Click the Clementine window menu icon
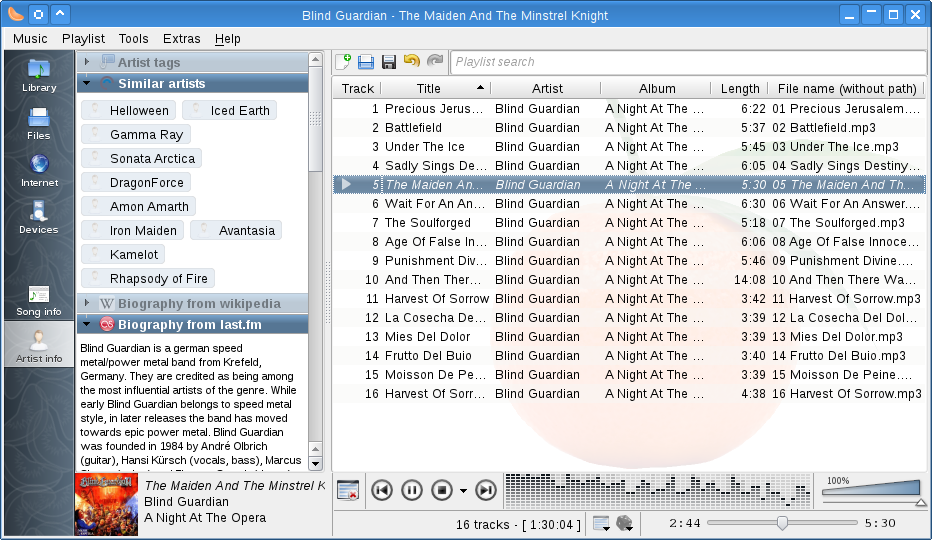The image size is (932, 540). click(x=15, y=14)
